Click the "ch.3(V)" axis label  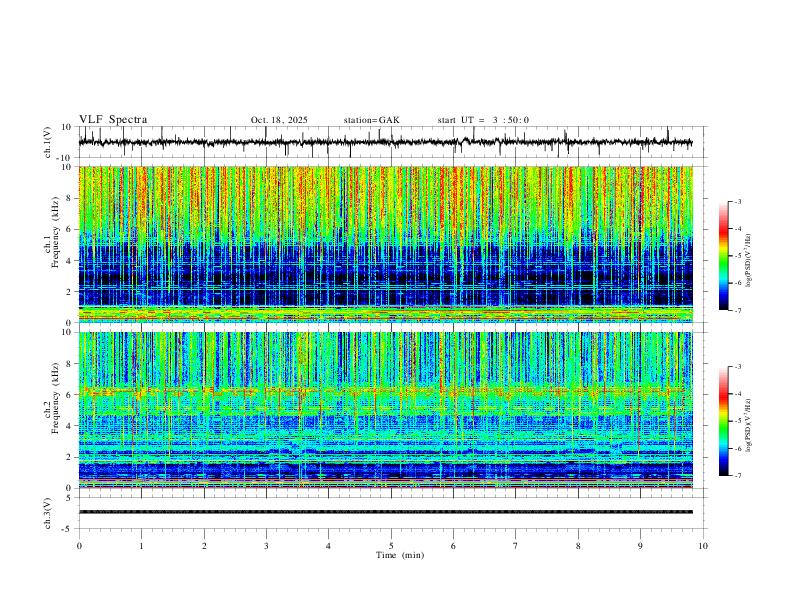click(x=48, y=513)
